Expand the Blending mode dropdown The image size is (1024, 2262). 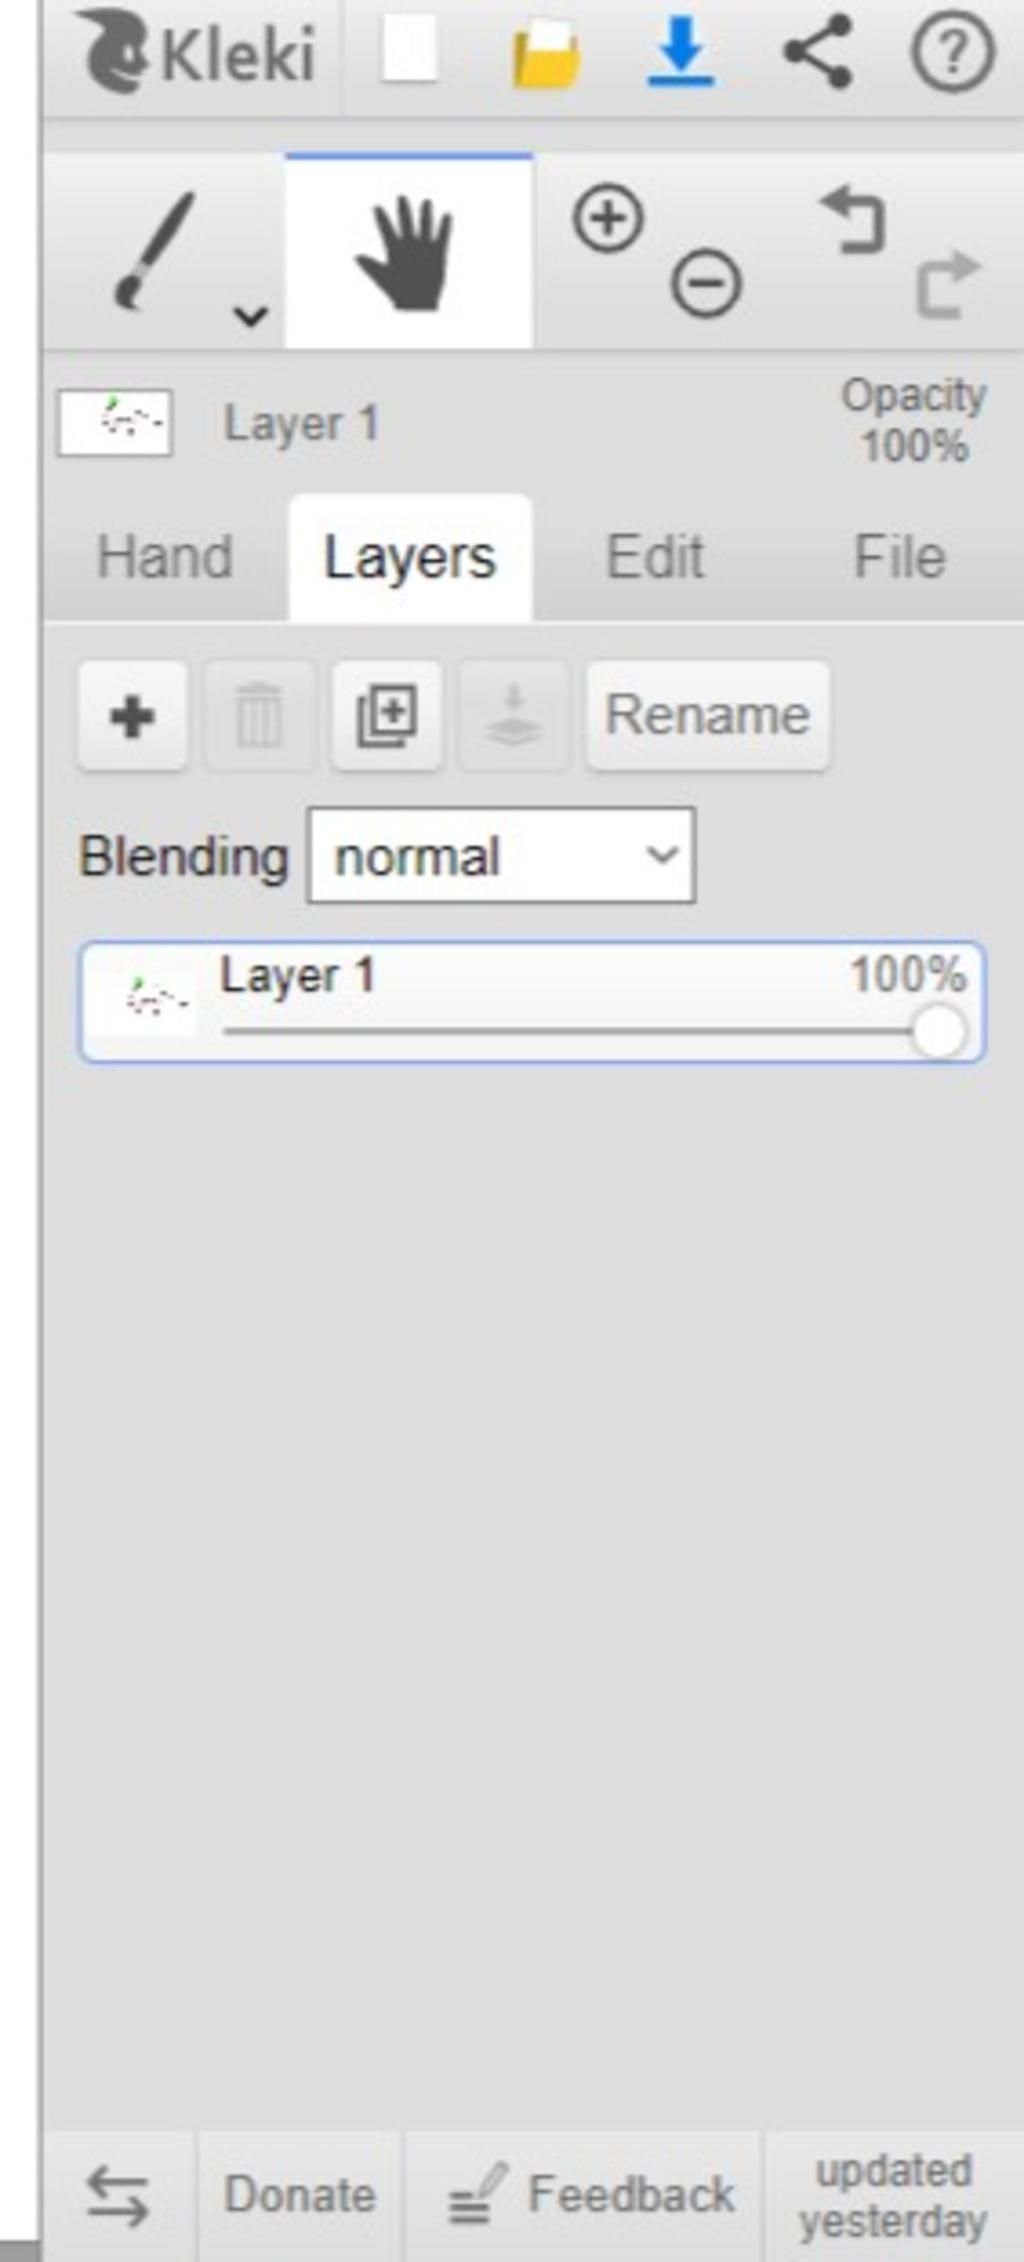click(501, 856)
